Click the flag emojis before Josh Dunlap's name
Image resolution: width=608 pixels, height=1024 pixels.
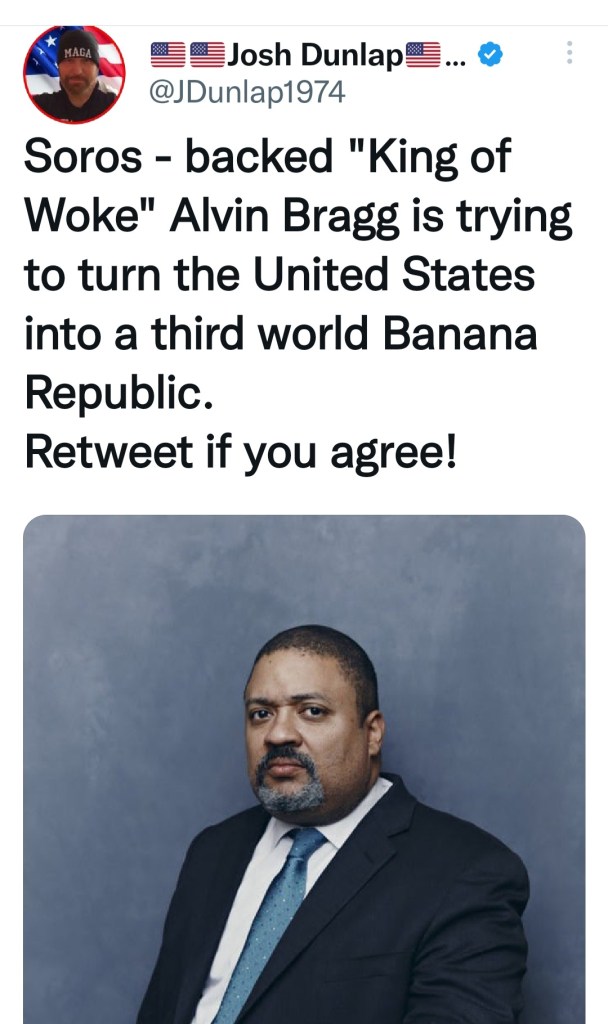187,55
